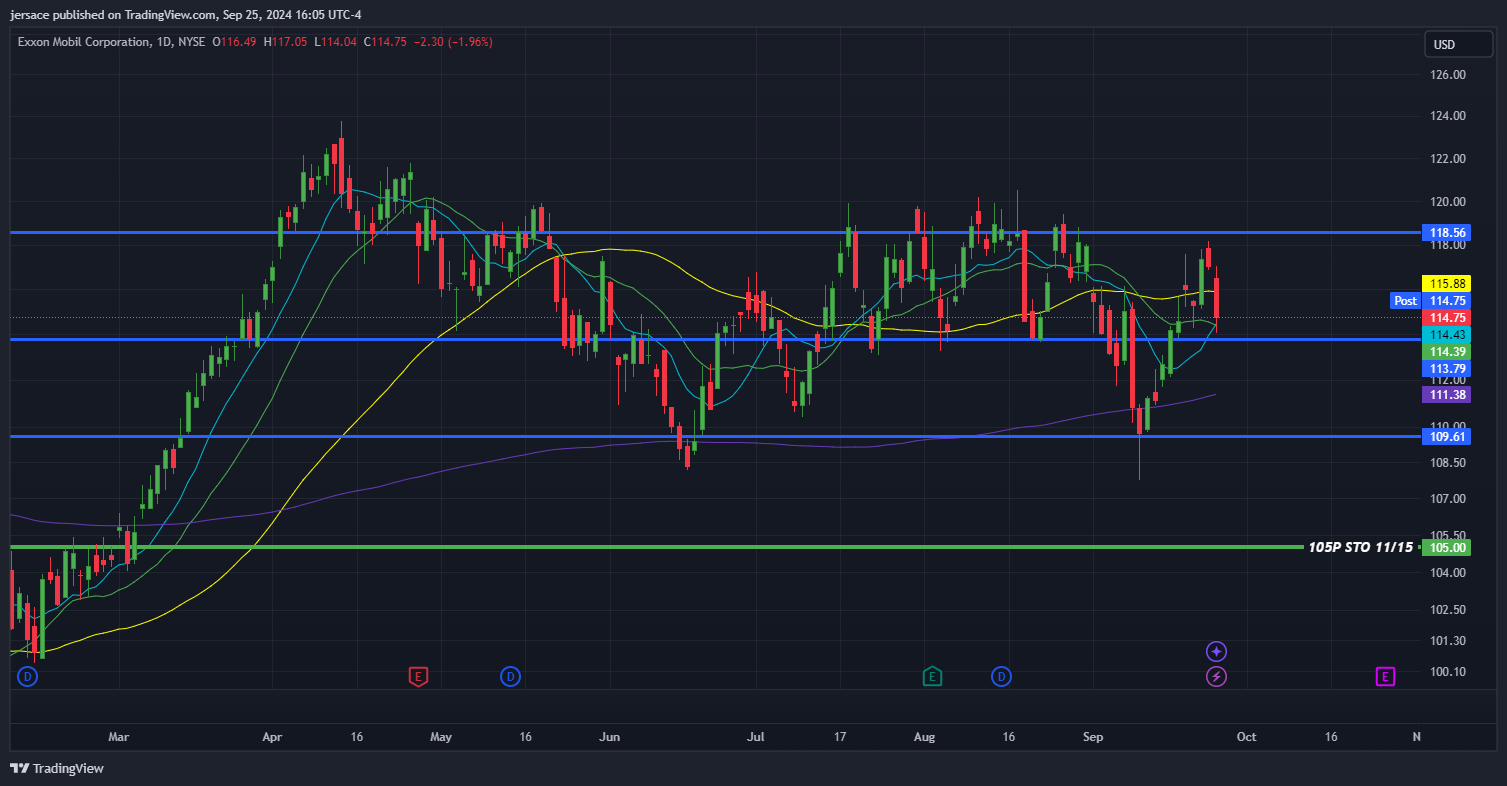Click the 124.00 price axis label

pyautogui.click(x=1446, y=116)
